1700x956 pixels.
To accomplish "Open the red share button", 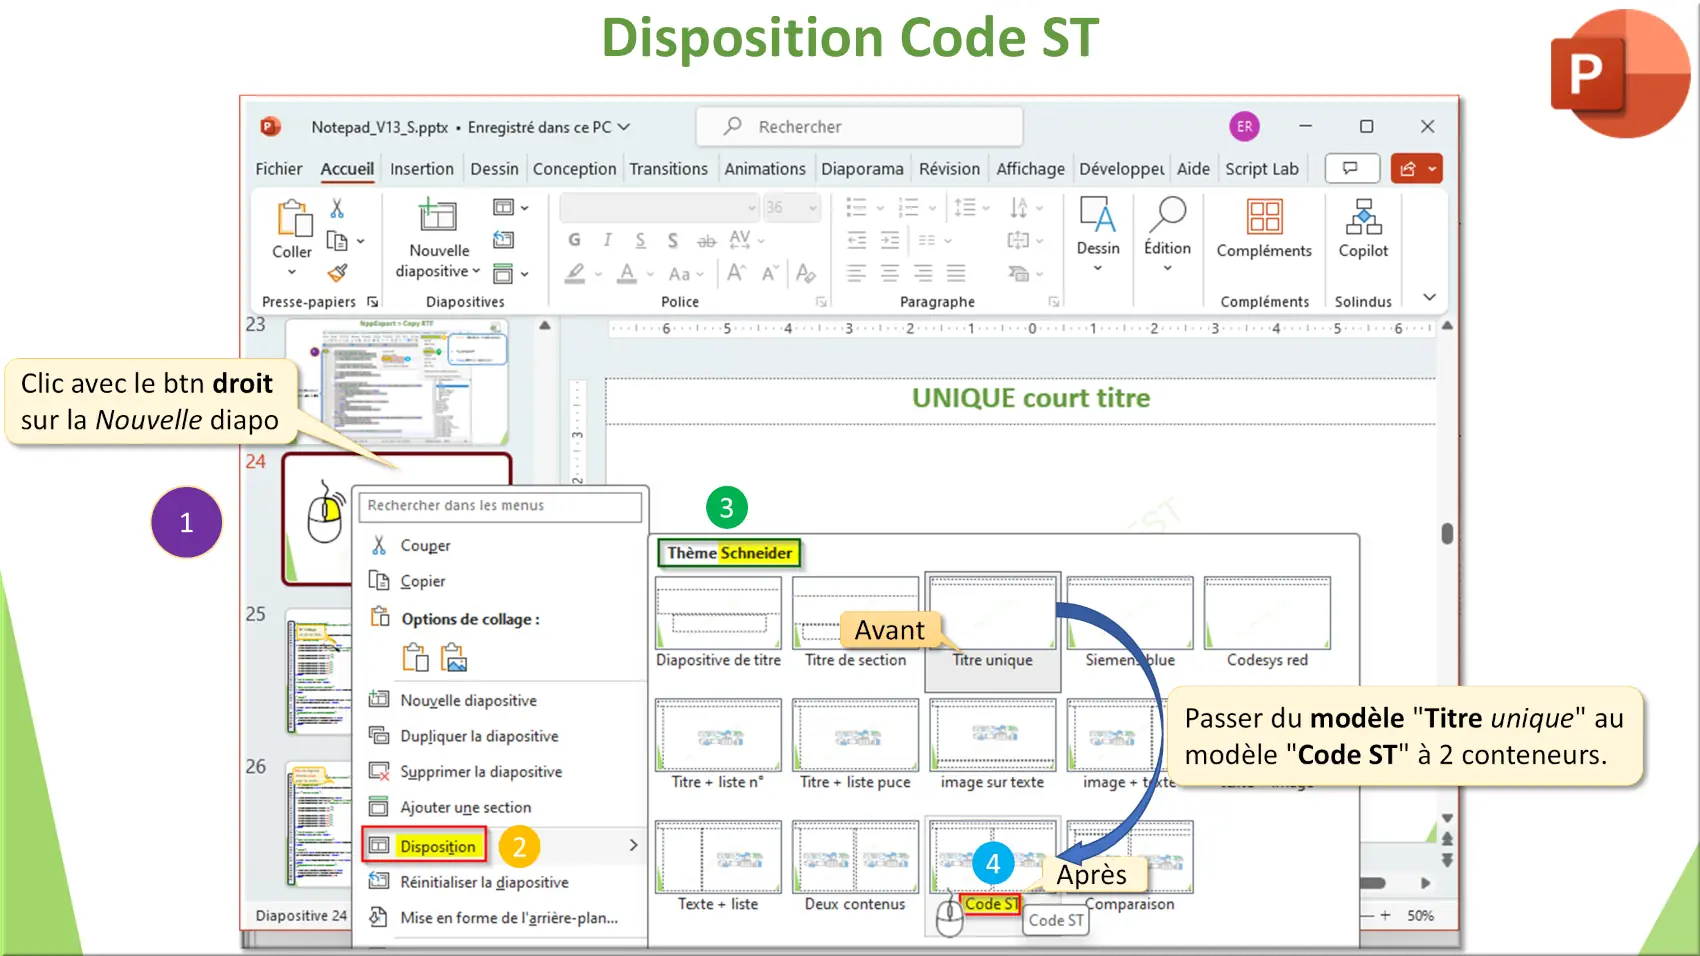I will pos(1416,168).
